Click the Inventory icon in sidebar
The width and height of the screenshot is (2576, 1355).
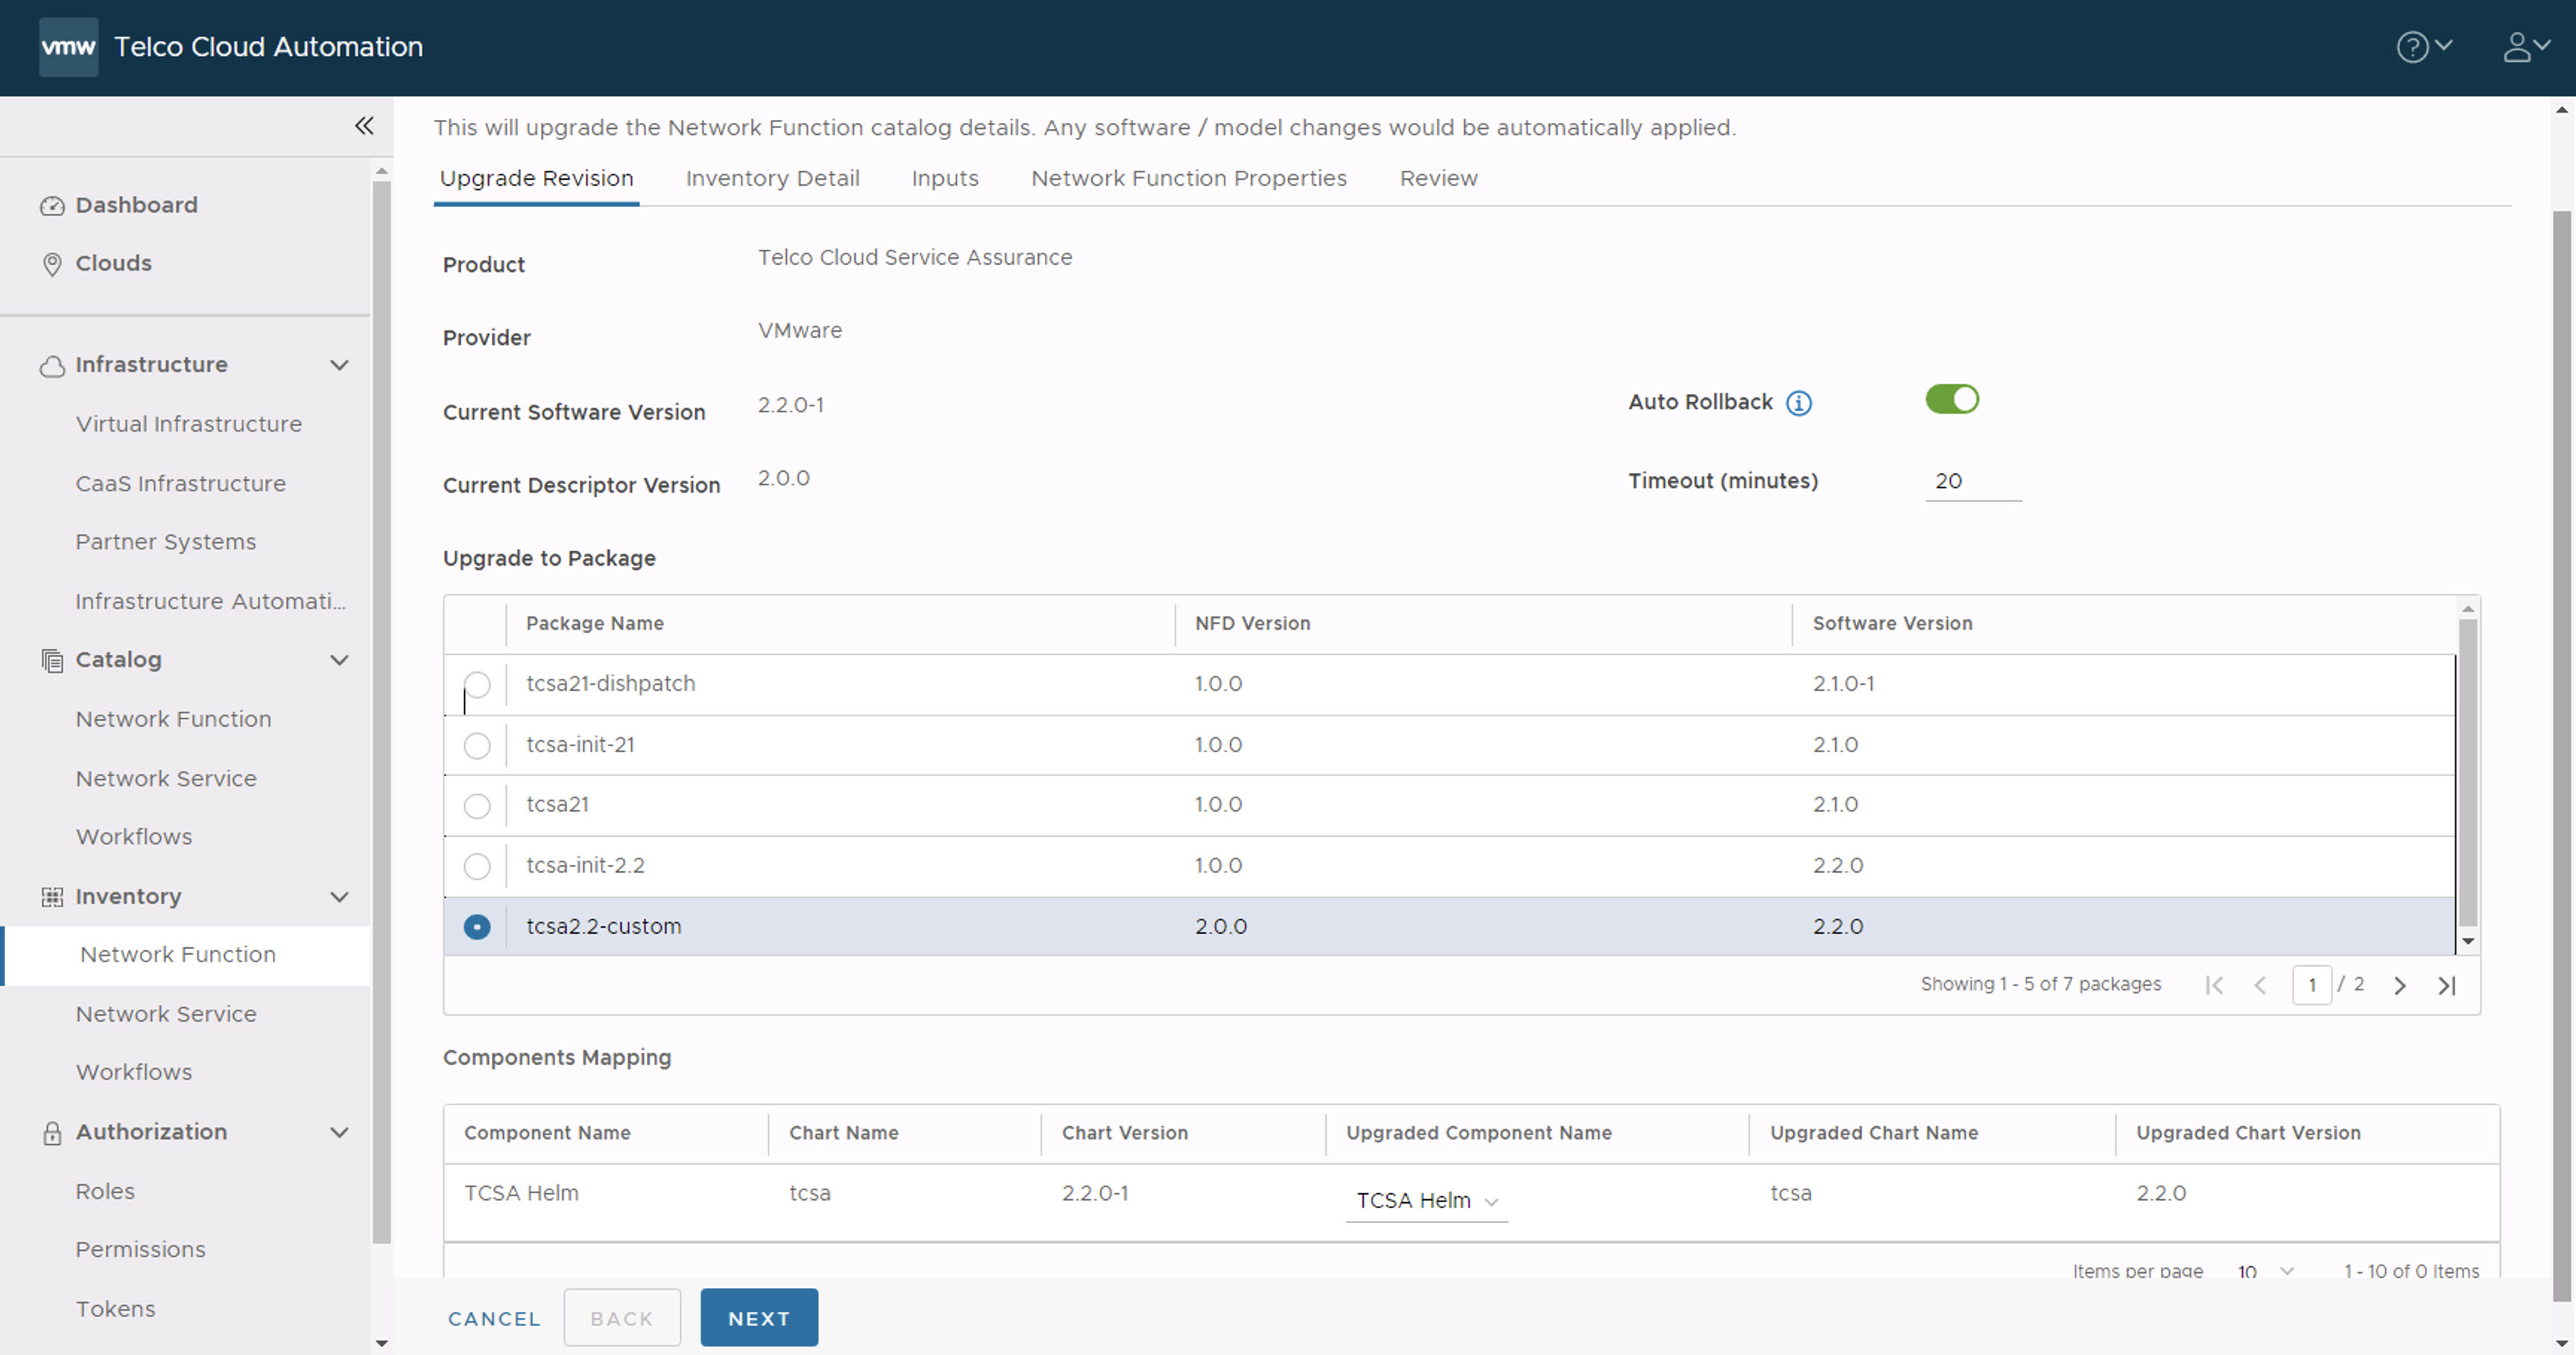[x=51, y=895]
